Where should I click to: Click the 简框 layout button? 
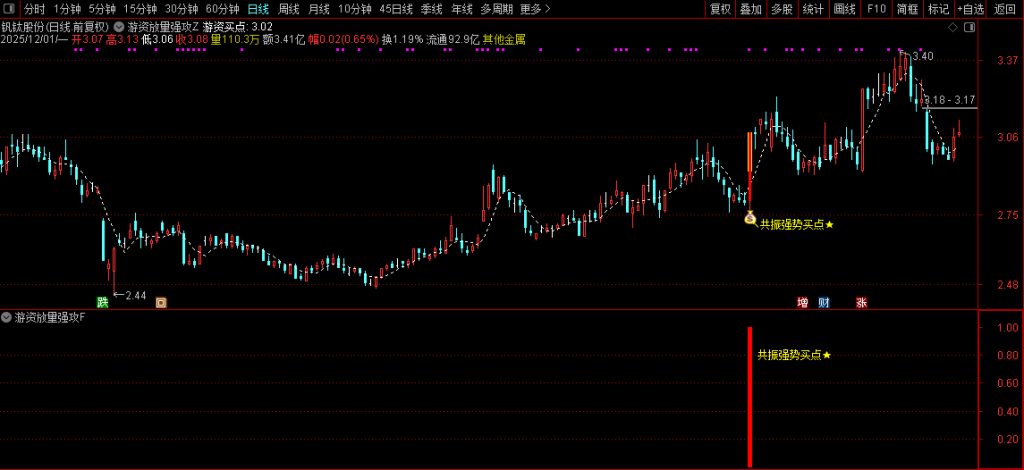[907, 9]
